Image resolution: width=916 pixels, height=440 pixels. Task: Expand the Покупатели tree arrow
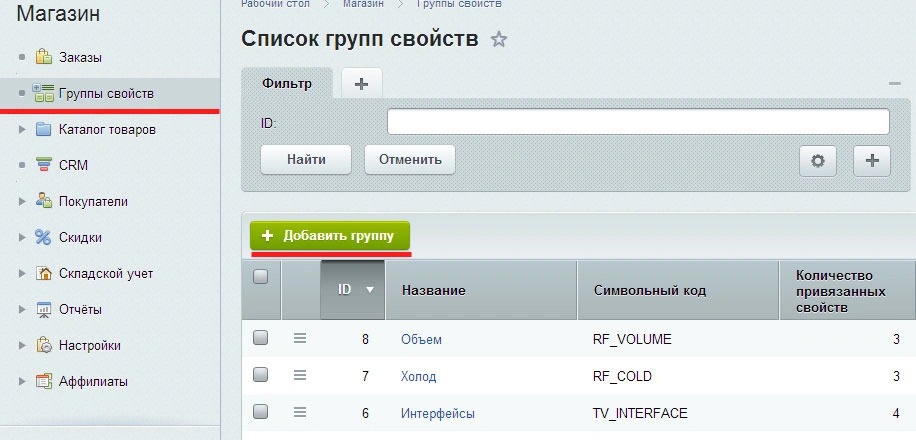(22, 202)
